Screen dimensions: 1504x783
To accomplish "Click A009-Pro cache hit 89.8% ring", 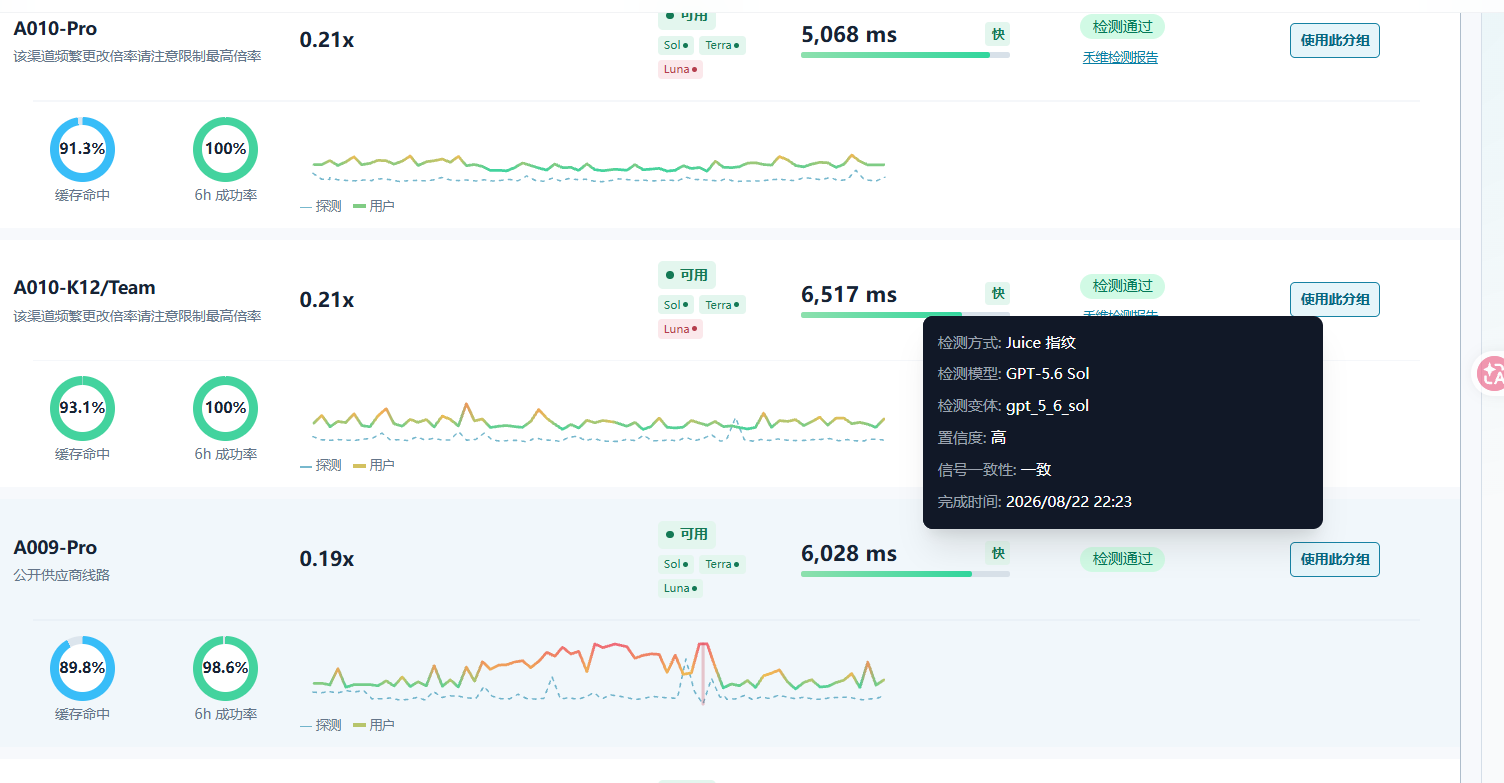I will point(82,668).
